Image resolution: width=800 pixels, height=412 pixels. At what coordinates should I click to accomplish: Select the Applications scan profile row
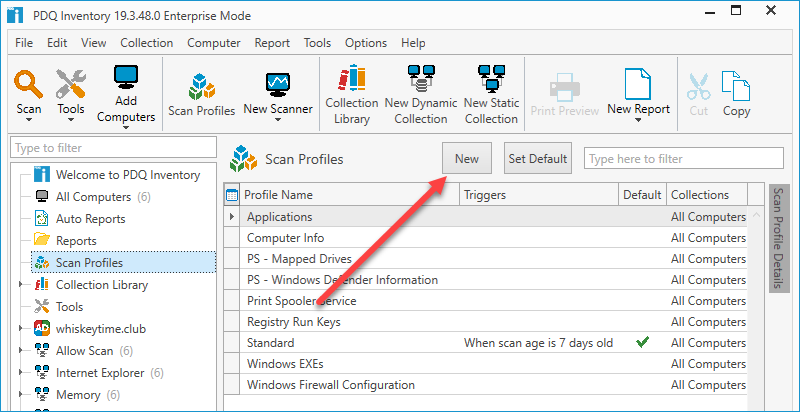coord(486,217)
